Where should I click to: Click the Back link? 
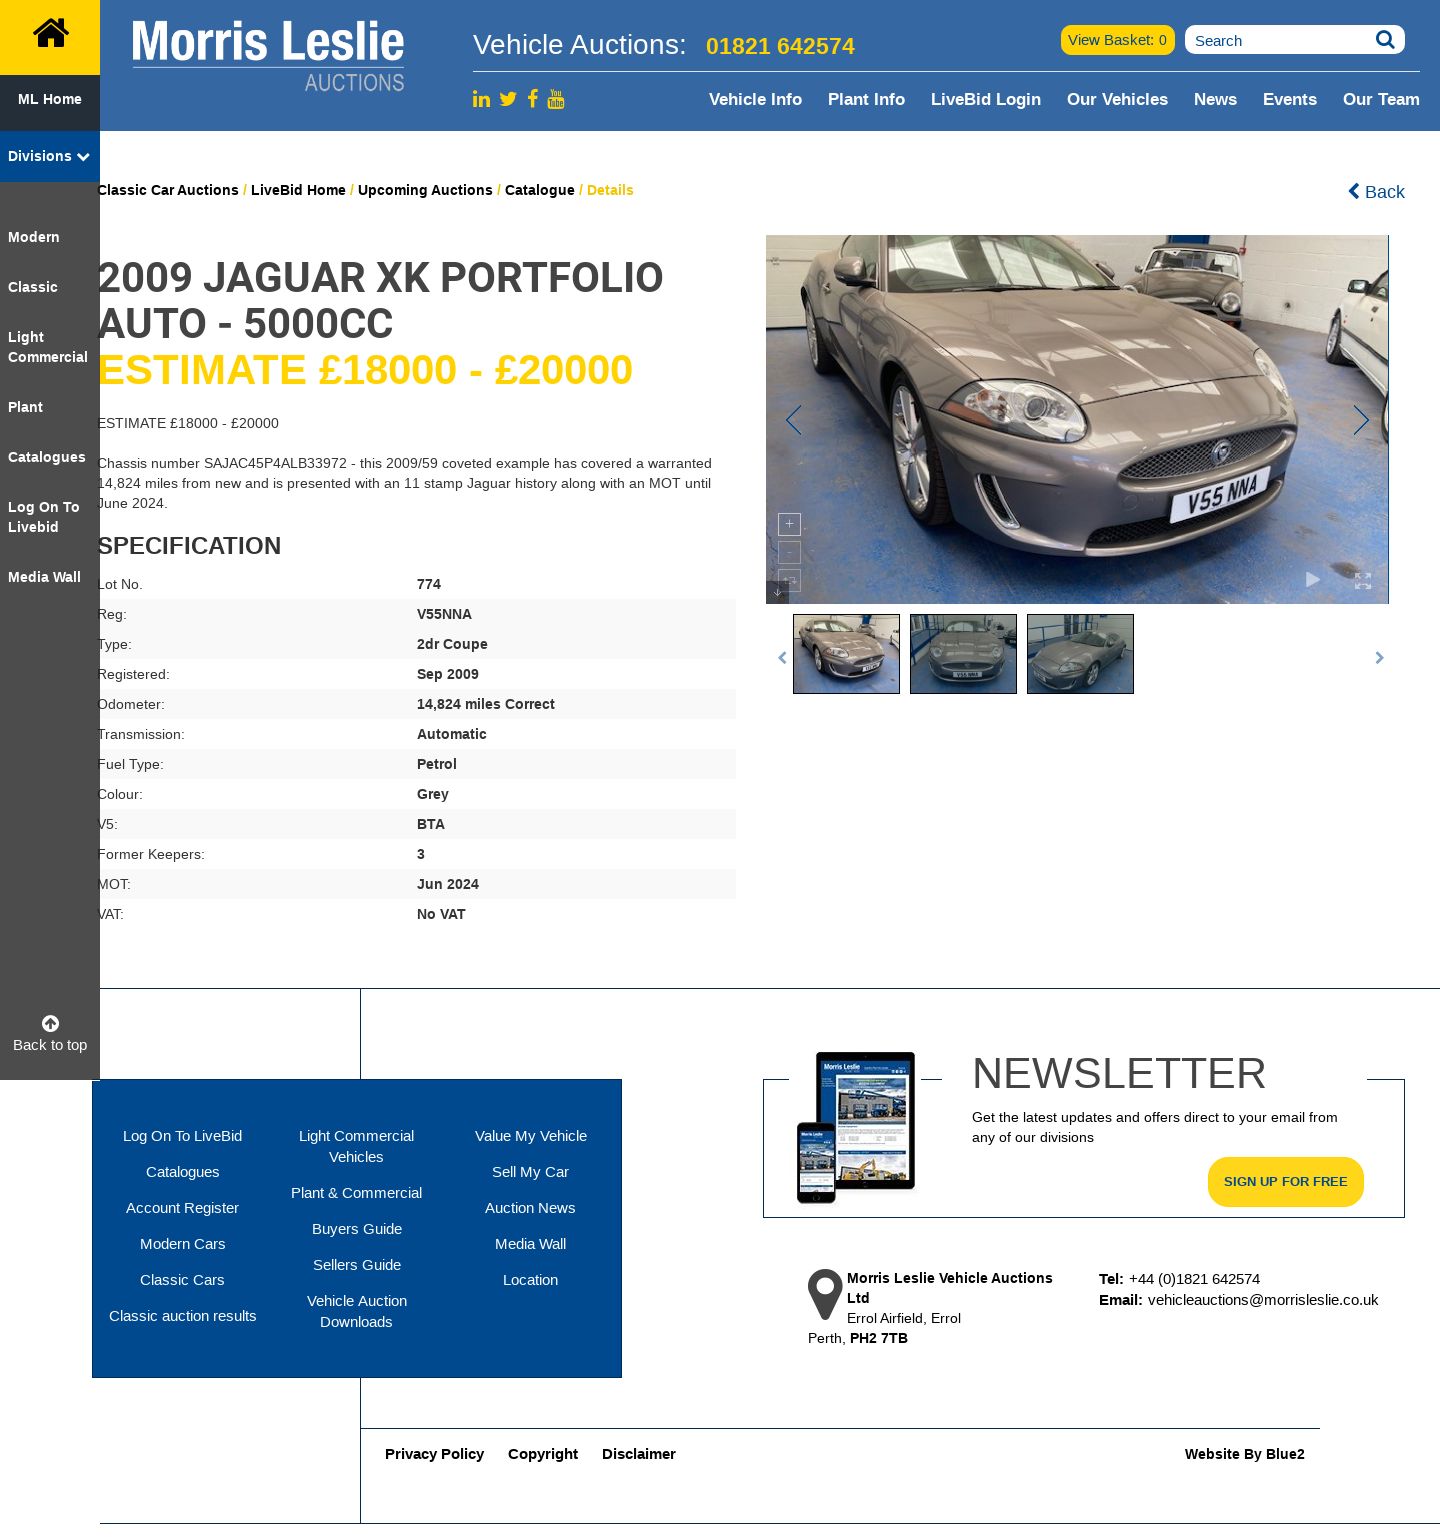[1376, 192]
